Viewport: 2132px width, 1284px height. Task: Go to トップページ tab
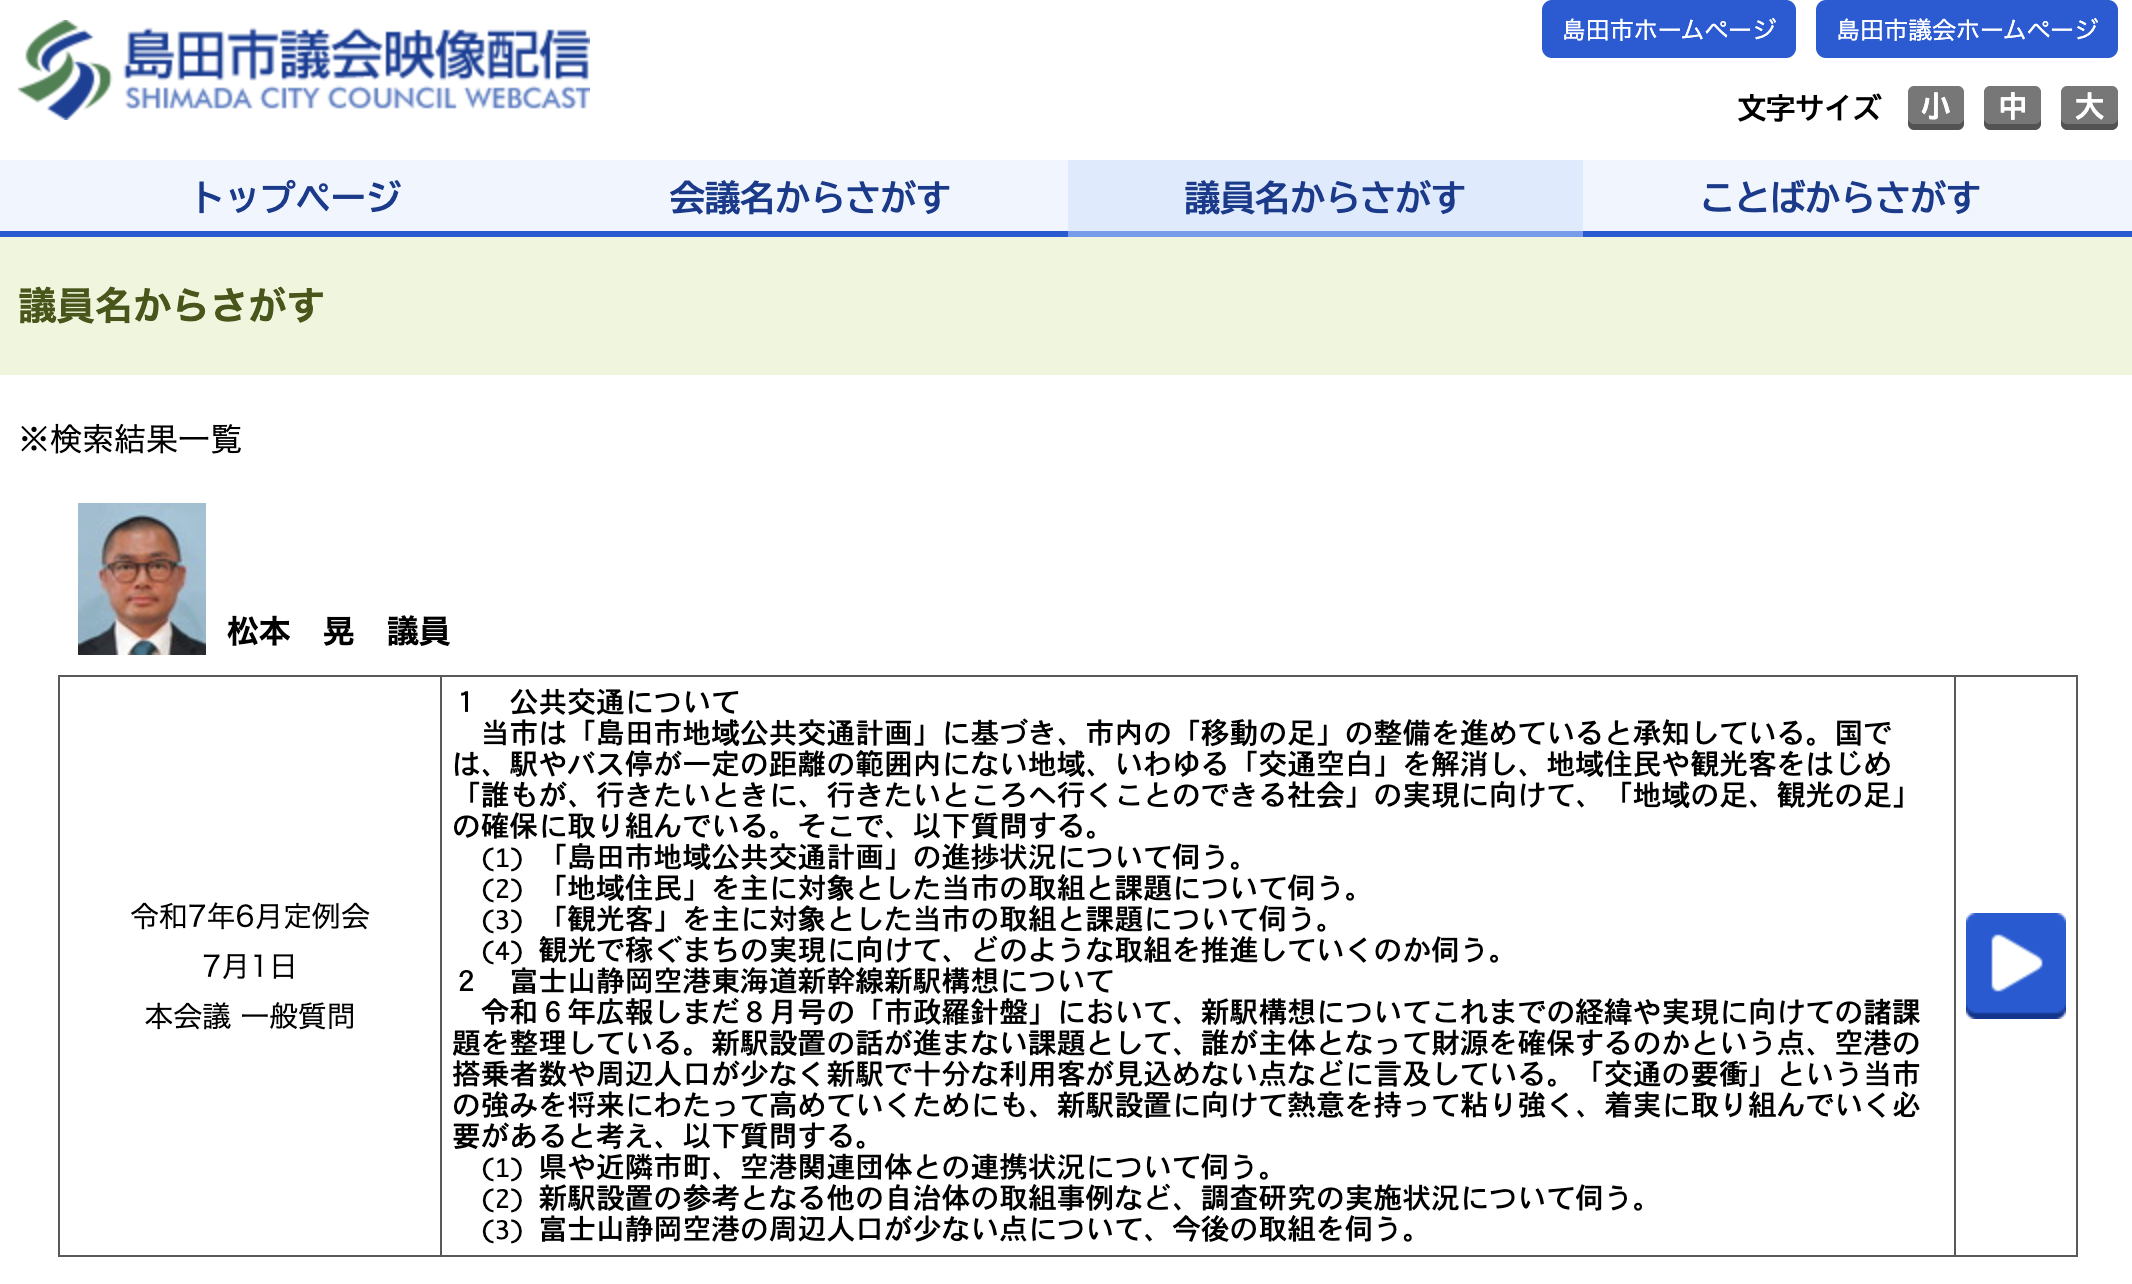[296, 197]
